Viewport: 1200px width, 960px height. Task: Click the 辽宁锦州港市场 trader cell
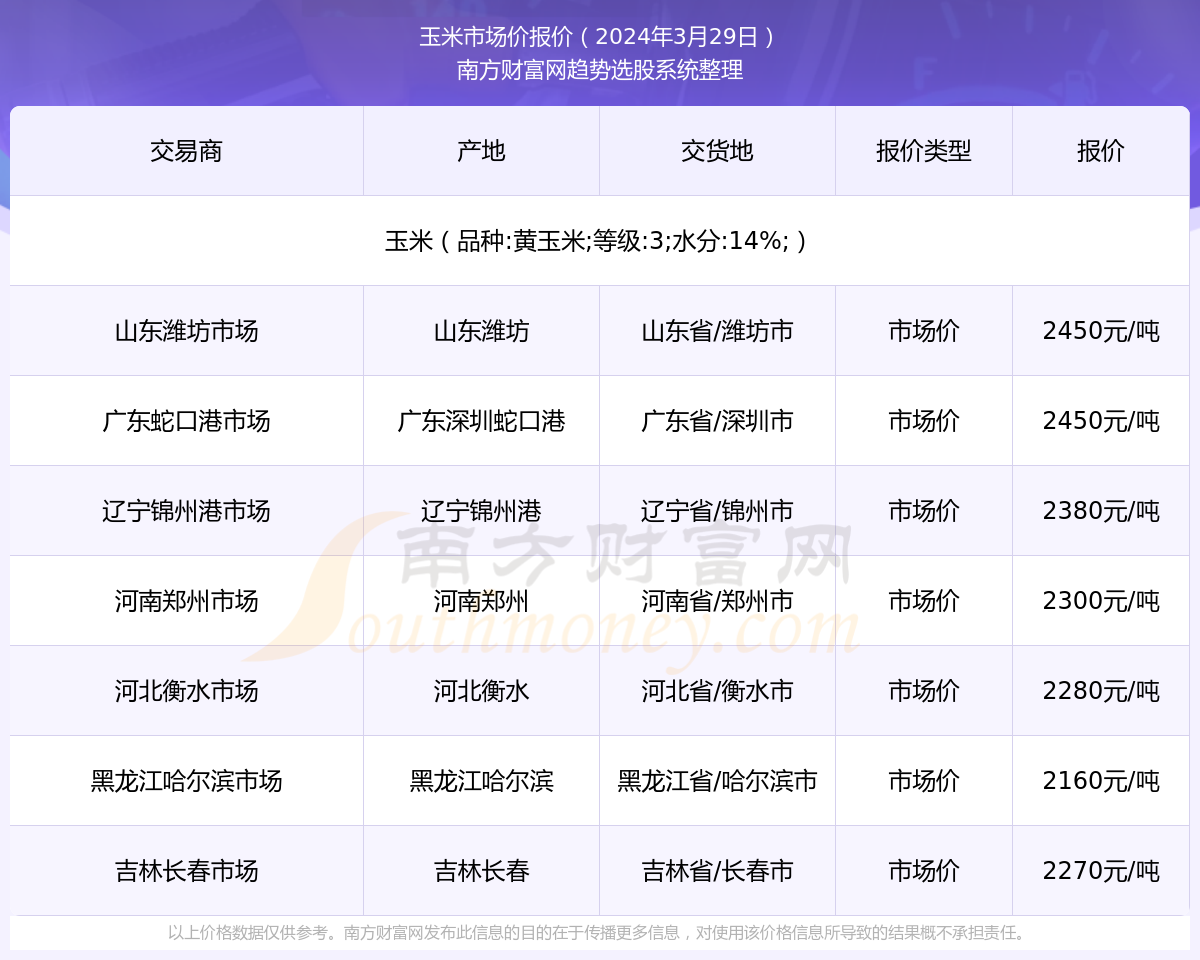[x=186, y=511]
